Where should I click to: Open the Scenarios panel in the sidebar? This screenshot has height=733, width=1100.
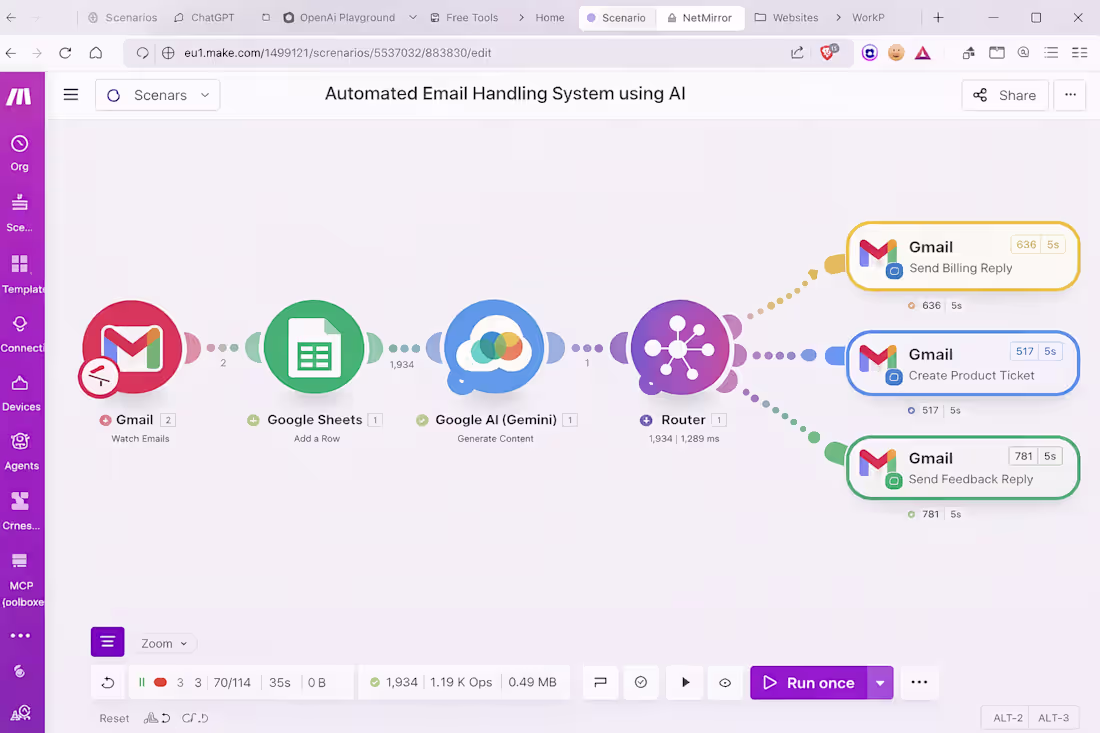pyautogui.click(x=21, y=208)
